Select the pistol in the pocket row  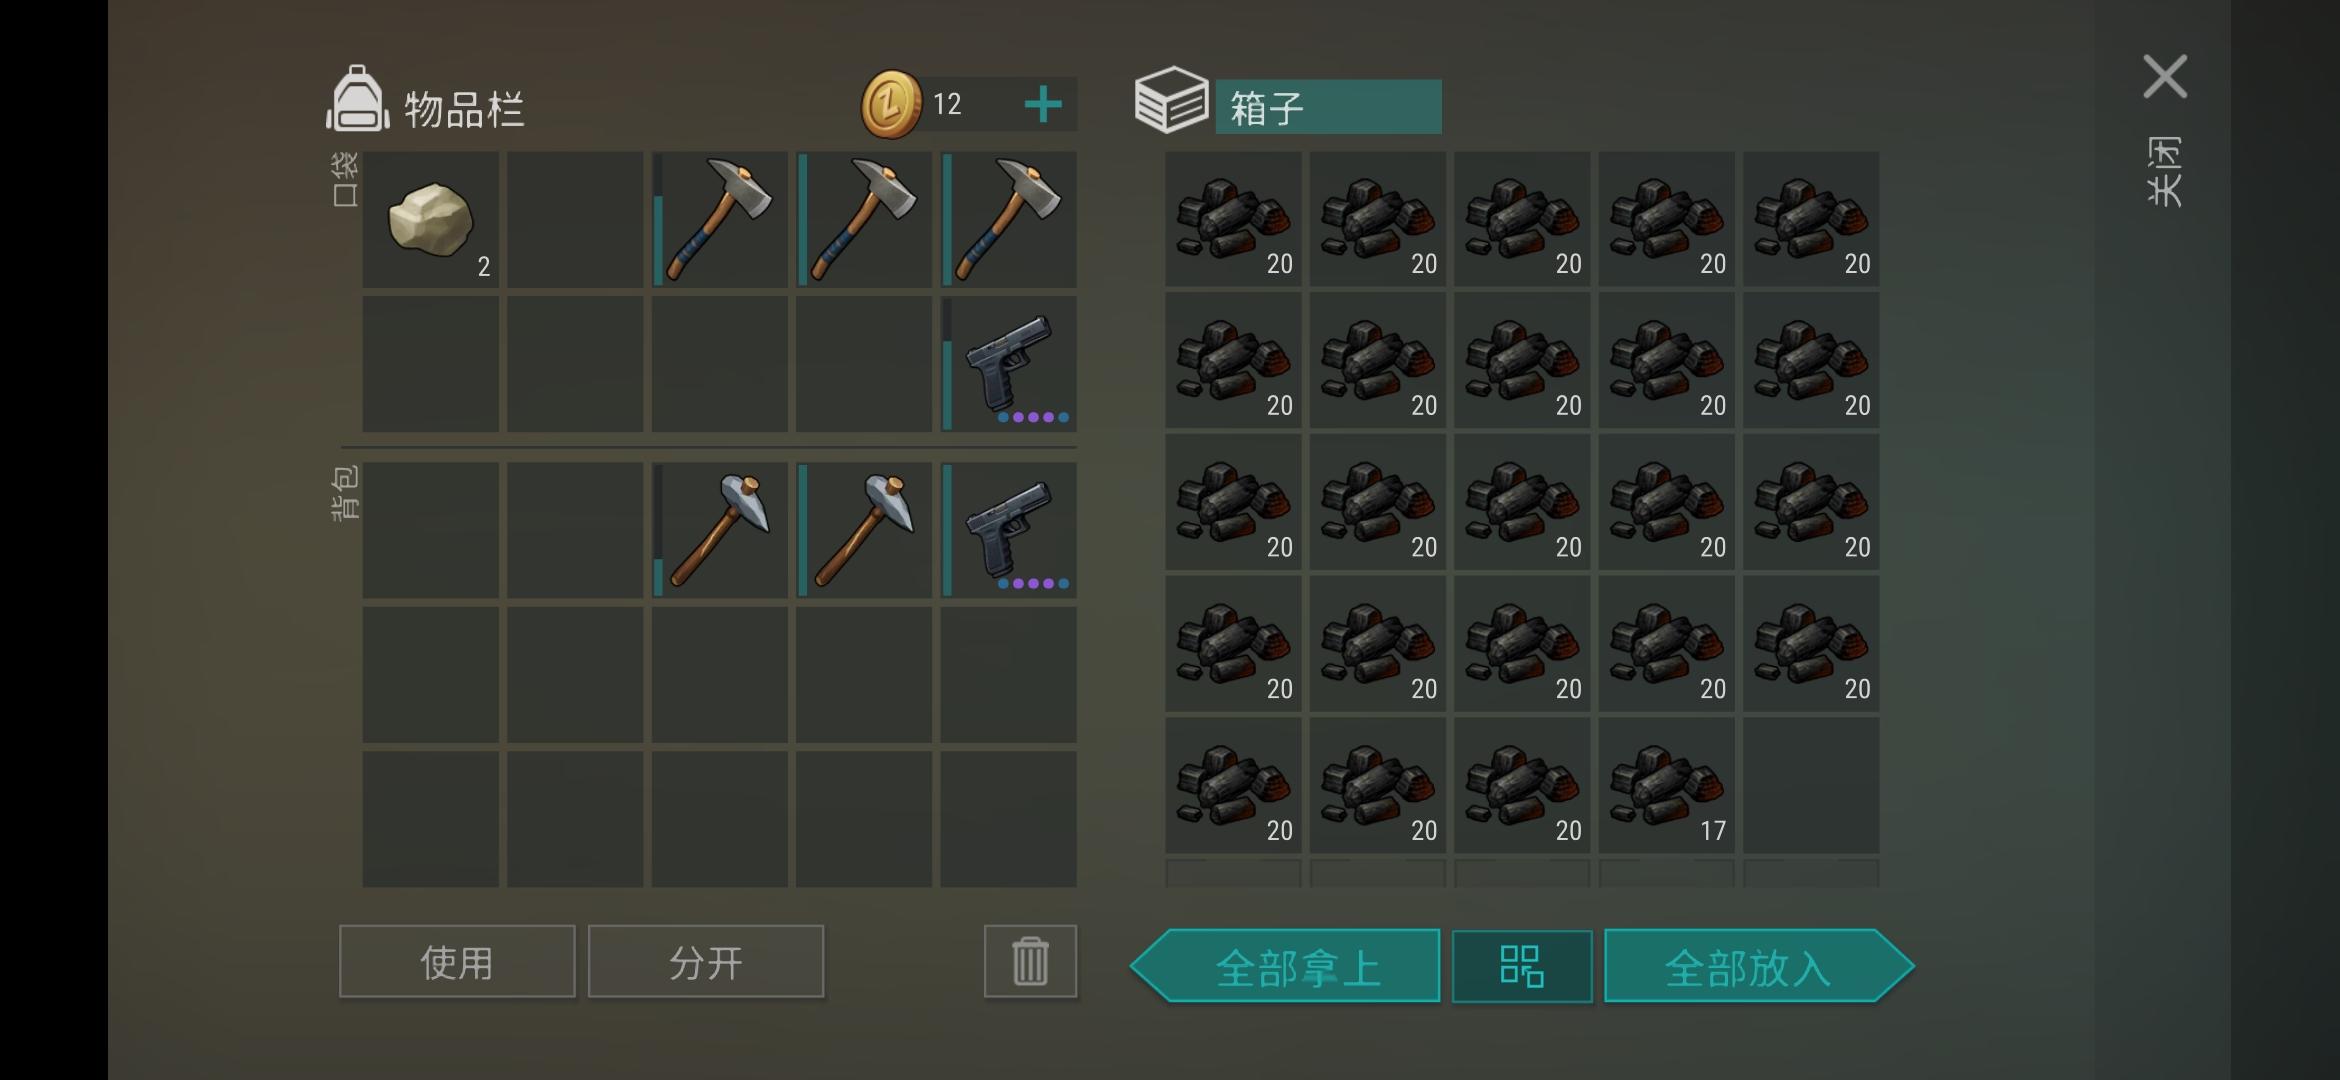[x=1009, y=364]
